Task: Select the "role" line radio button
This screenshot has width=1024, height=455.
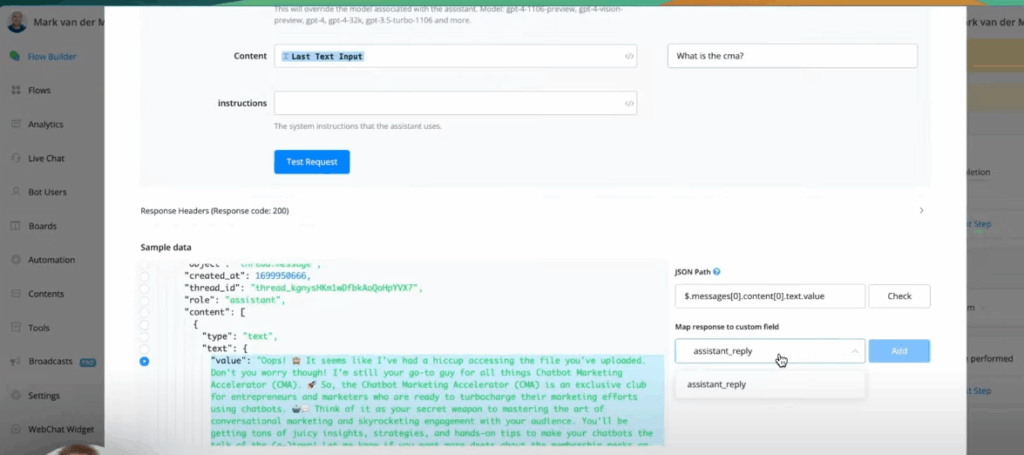Action: click(144, 300)
